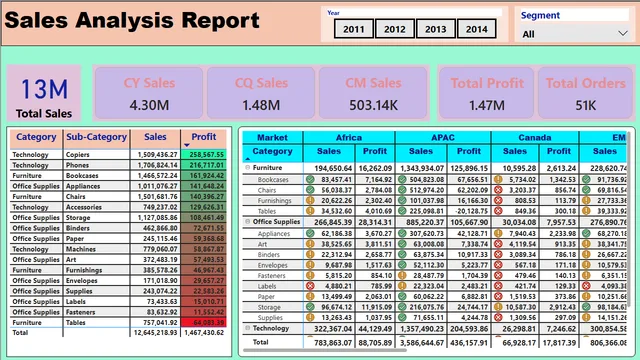The image size is (640, 360).
Task: Click the Phones sub-category cell
Action: click(x=97, y=165)
